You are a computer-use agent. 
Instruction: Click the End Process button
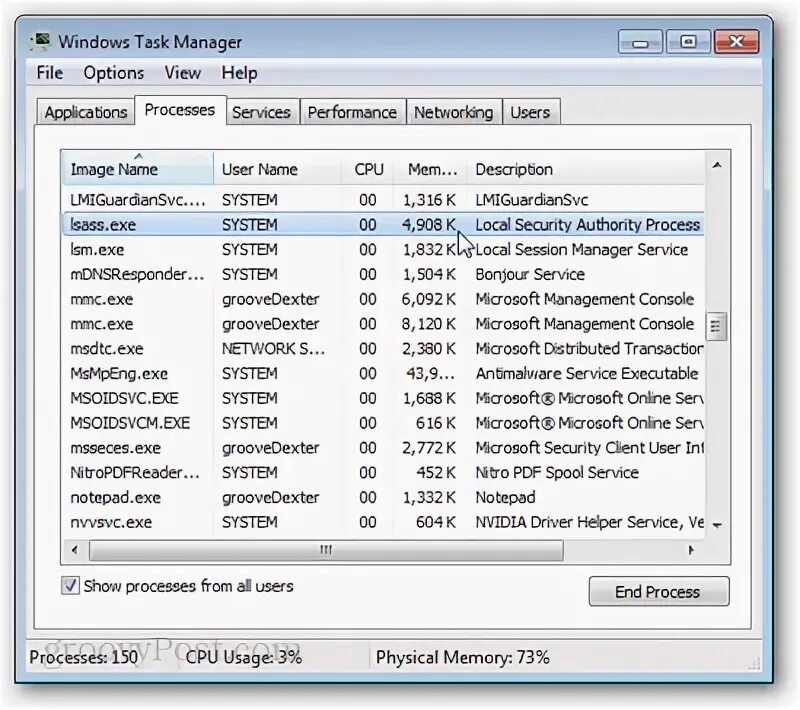pyautogui.click(x=659, y=592)
